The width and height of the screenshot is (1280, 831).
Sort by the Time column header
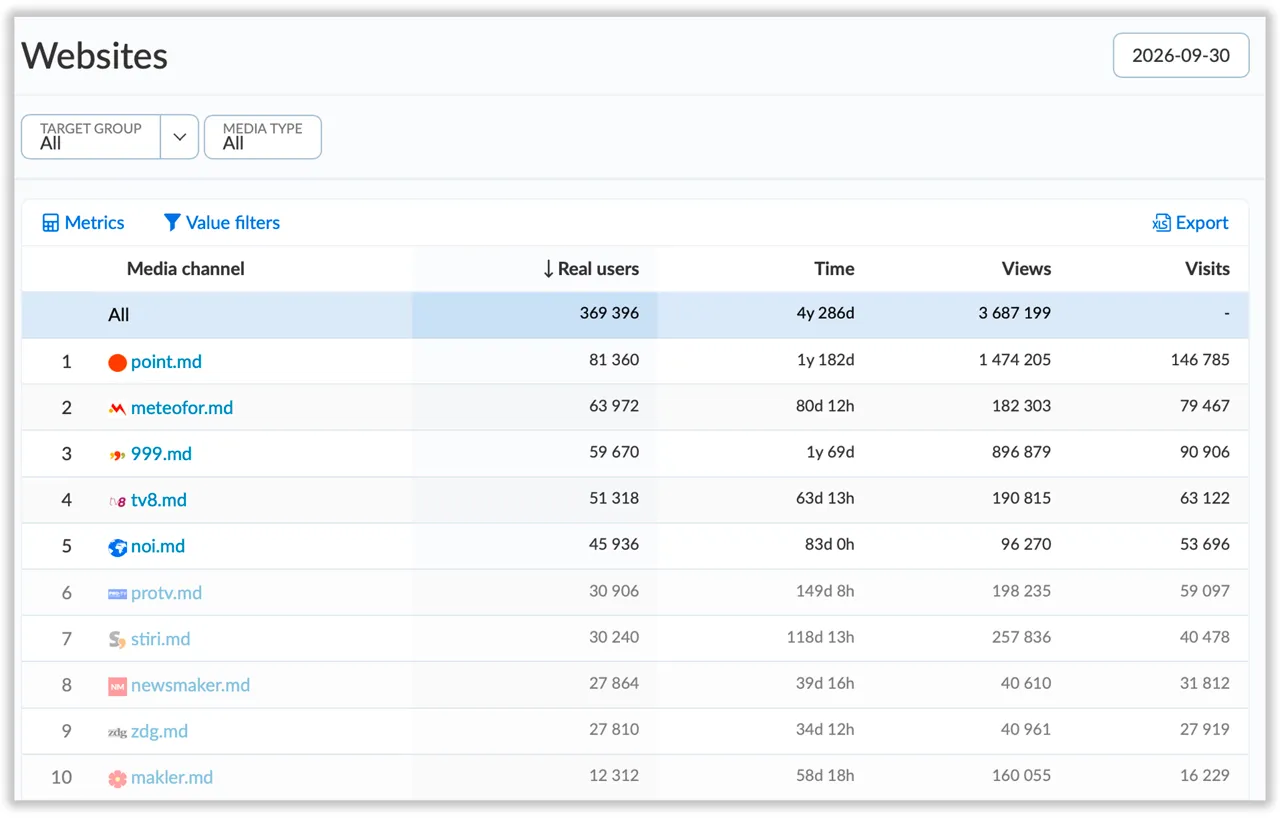pos(834,269)
